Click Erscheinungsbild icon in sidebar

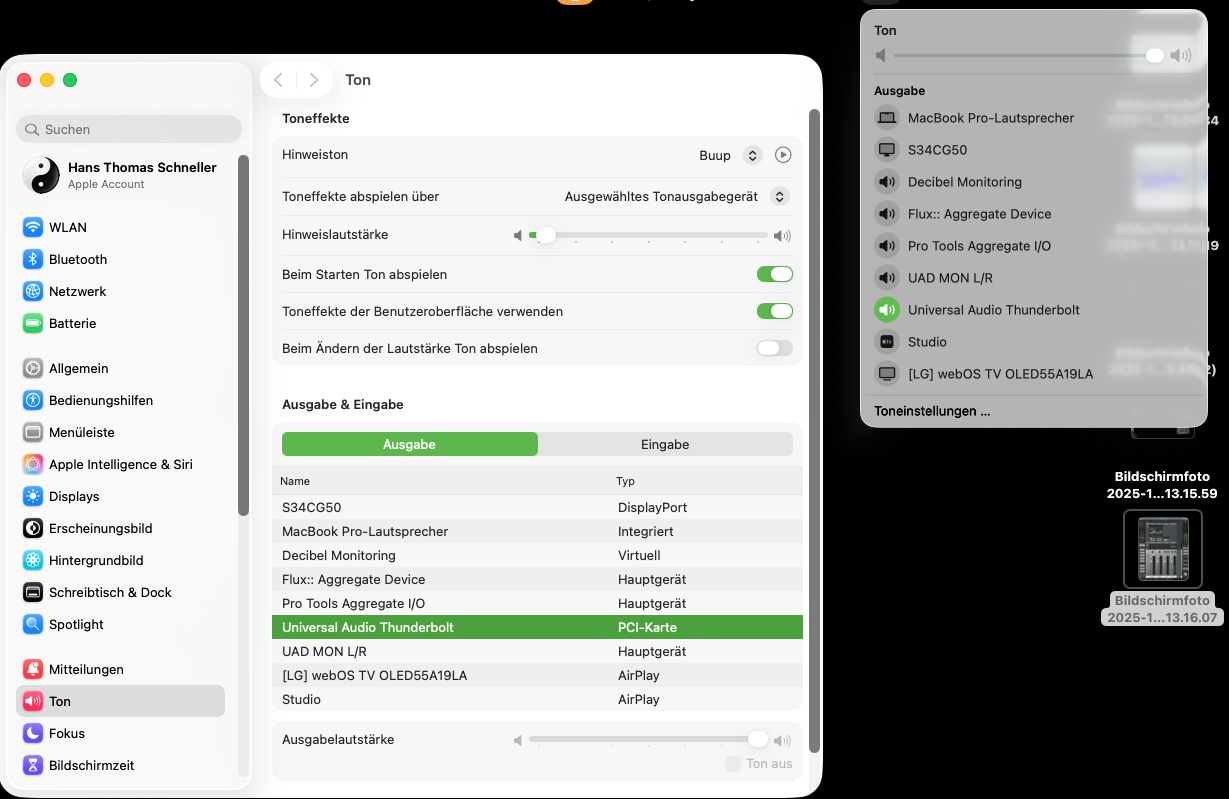[x=33, y=528]
